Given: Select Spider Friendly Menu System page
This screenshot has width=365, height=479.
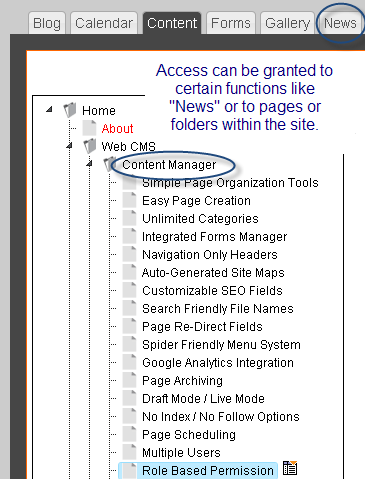Looking at the screenshot, I should pyautogui.click(x=221, y=344).
